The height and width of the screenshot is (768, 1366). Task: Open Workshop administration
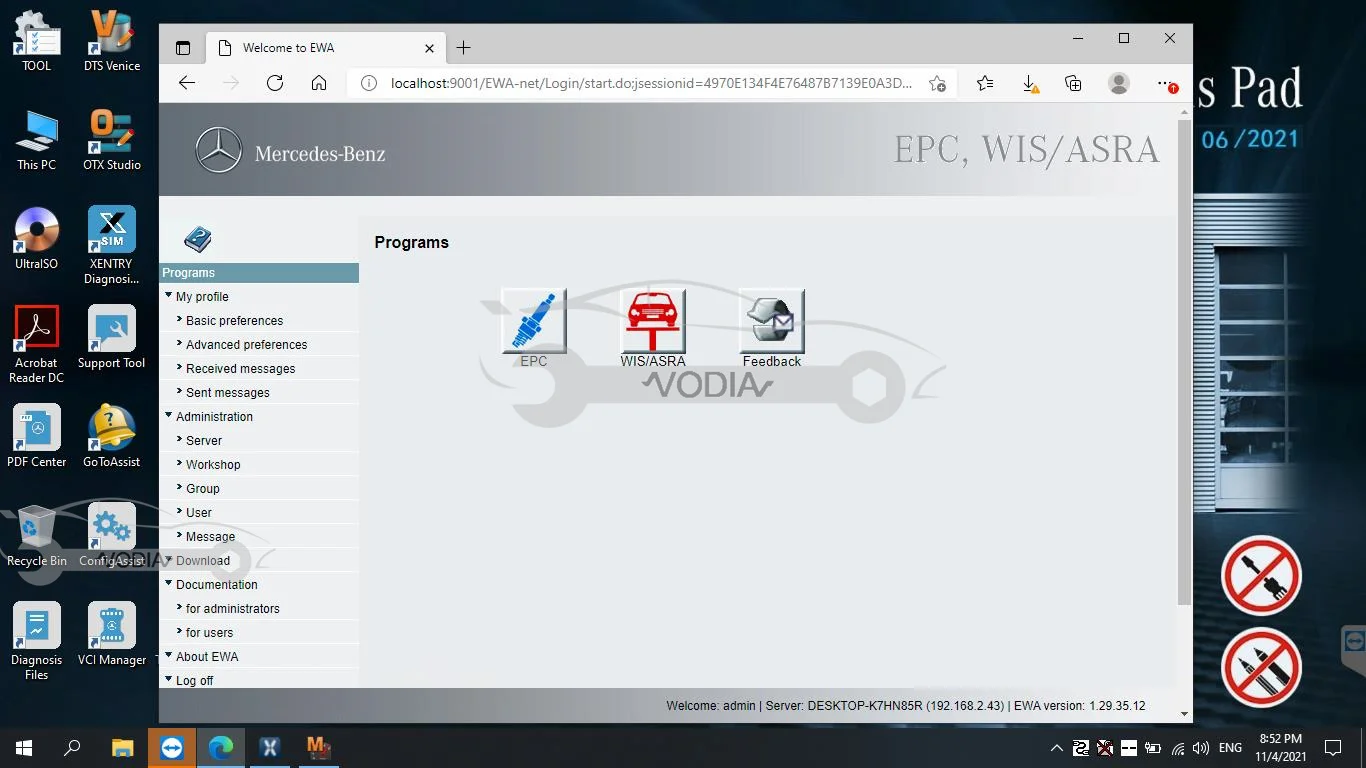(x=213, y=465)
